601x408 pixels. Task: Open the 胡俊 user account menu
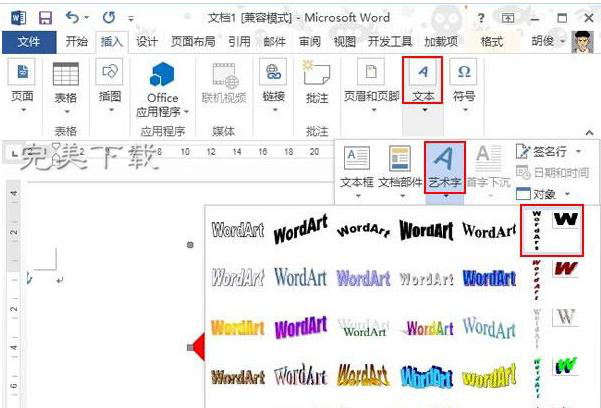point(547,41)
